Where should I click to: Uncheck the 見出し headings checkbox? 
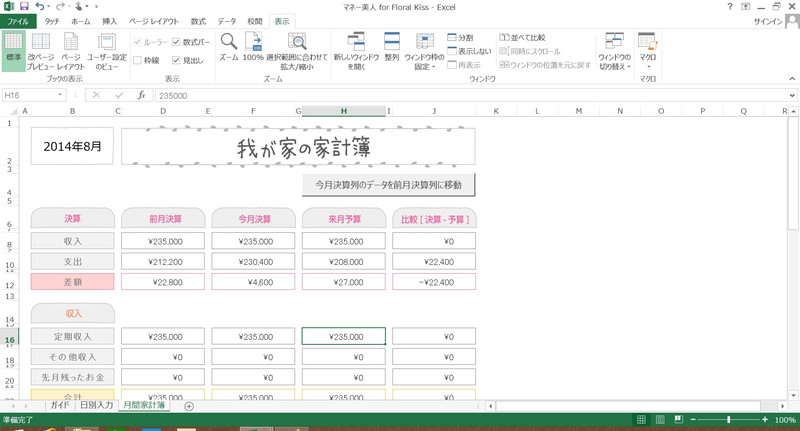point(176,60)
